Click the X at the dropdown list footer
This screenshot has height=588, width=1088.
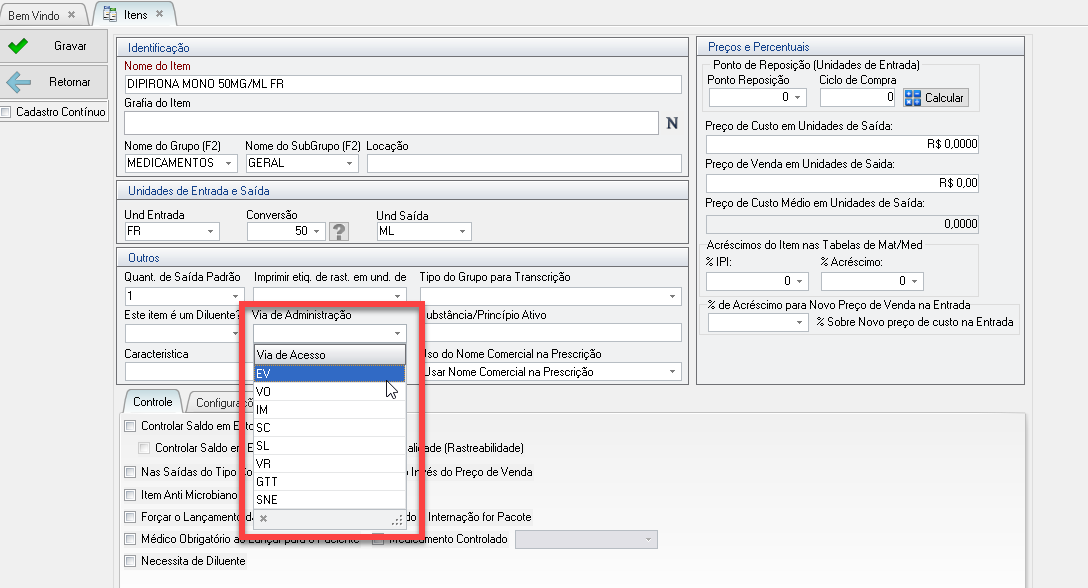[x=264, y=518]
